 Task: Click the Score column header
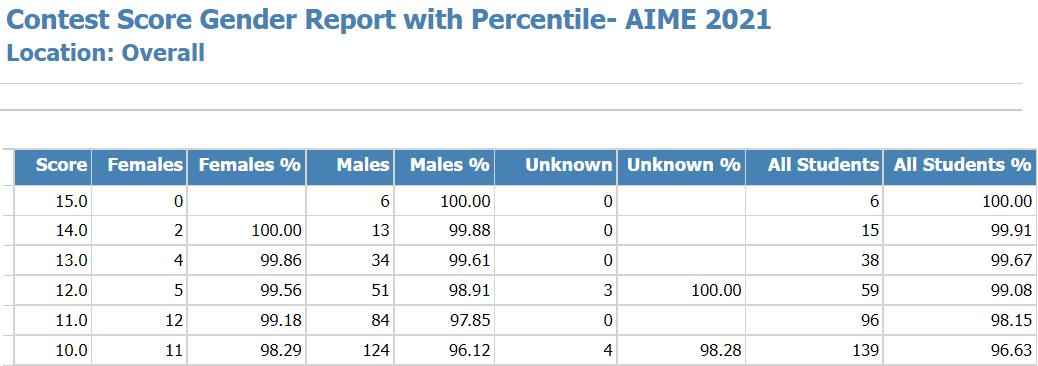(x=52, y=167)
